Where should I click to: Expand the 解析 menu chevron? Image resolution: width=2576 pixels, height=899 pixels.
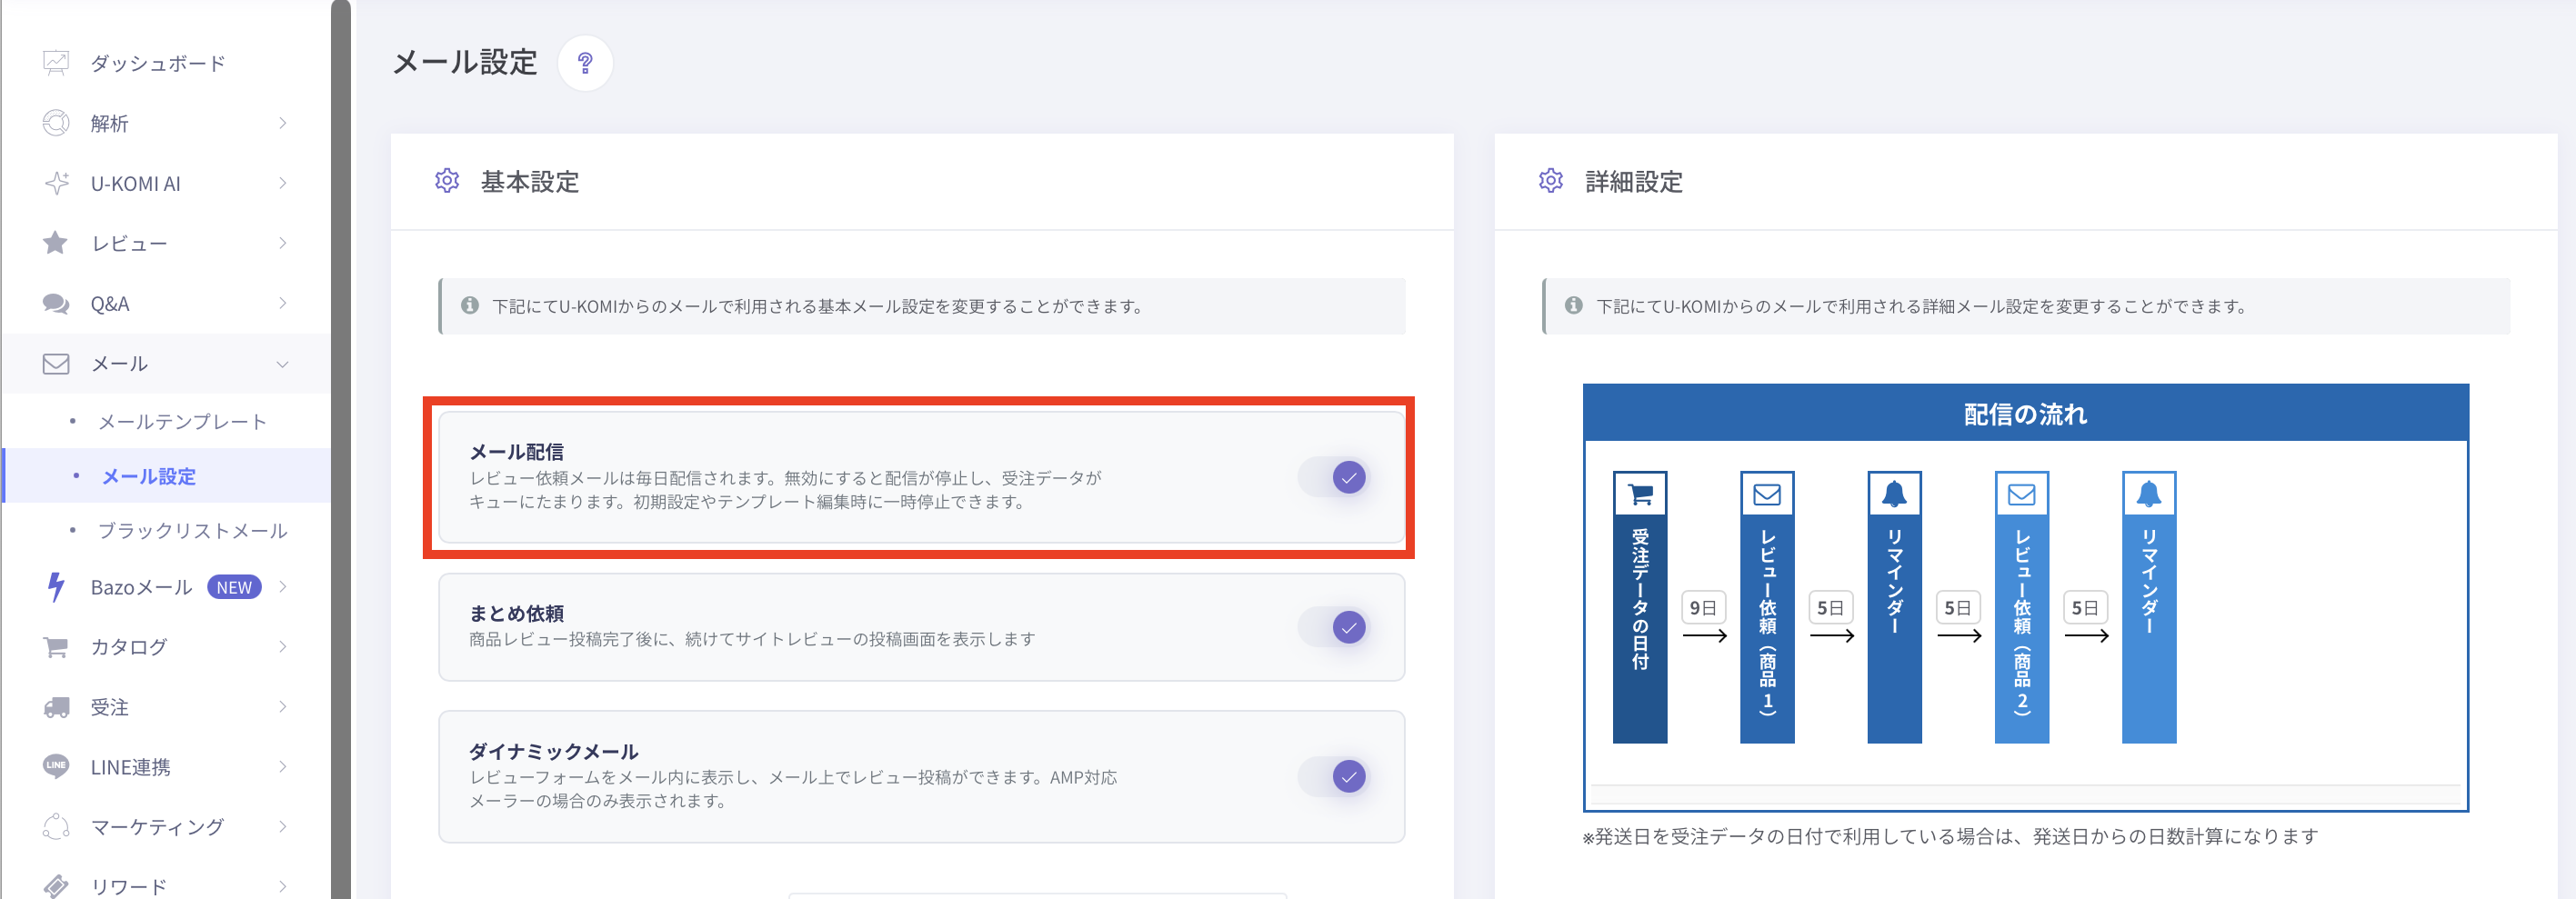tap(283, 123)
